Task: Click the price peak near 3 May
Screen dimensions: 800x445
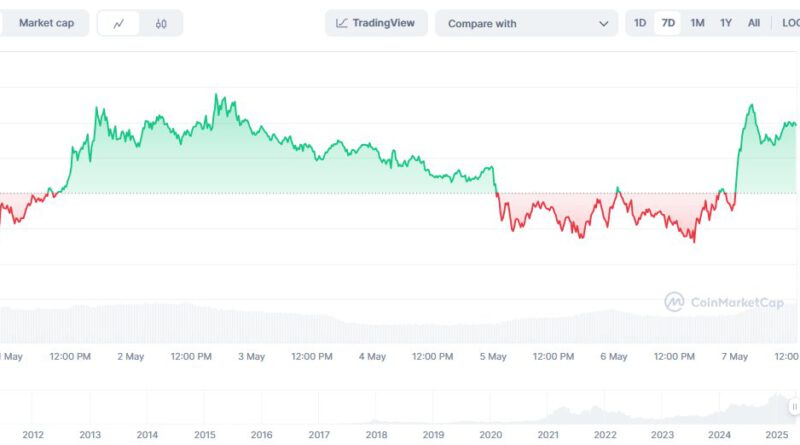Action: click(216, 95)
